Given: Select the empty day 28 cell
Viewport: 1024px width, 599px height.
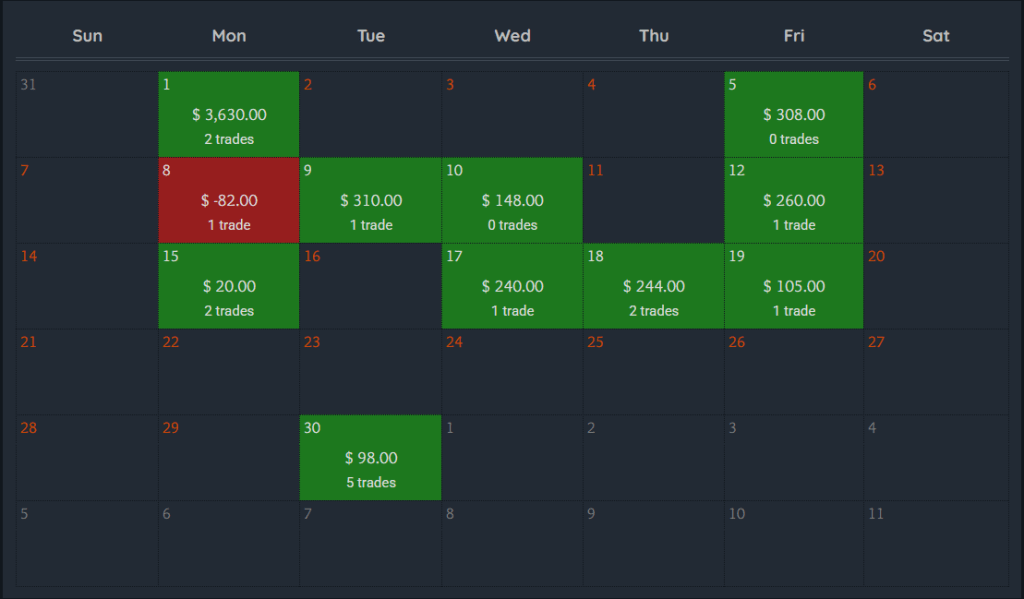Looking at the screenshot, I should tap(87, 458).
